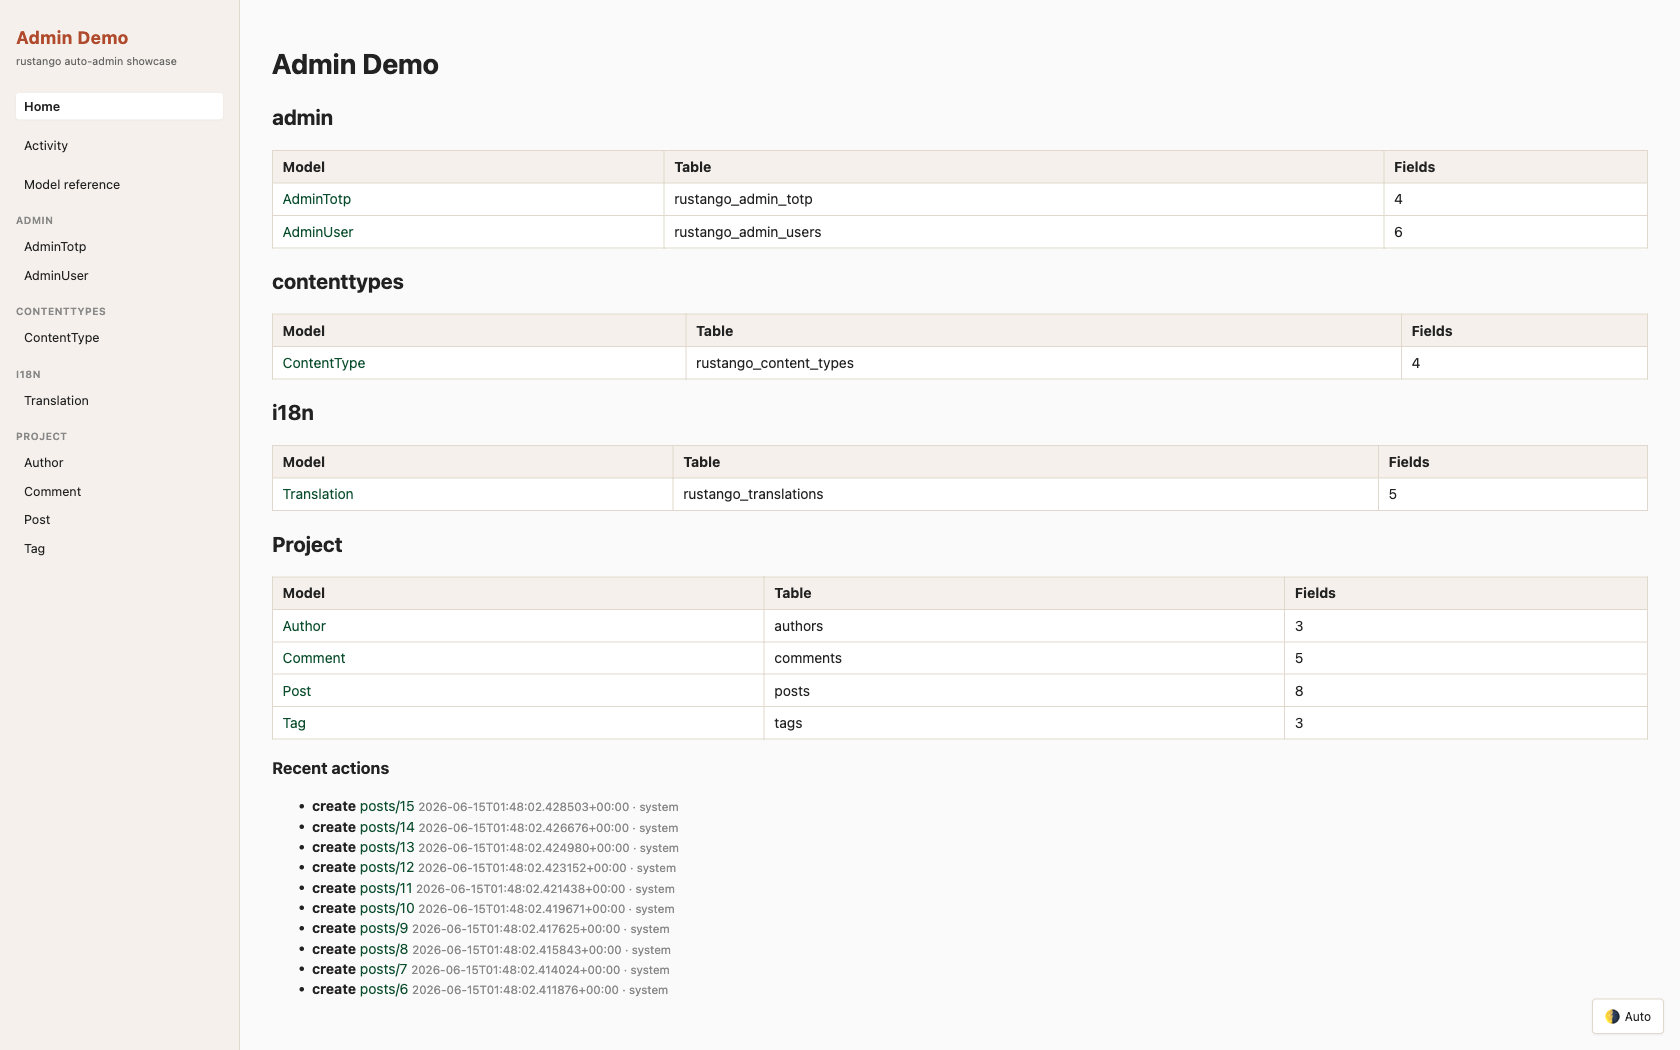The height and width of the screenshot is (1050, 1680).
Task: Open the posts/13 recent action link
Action: 387,847
